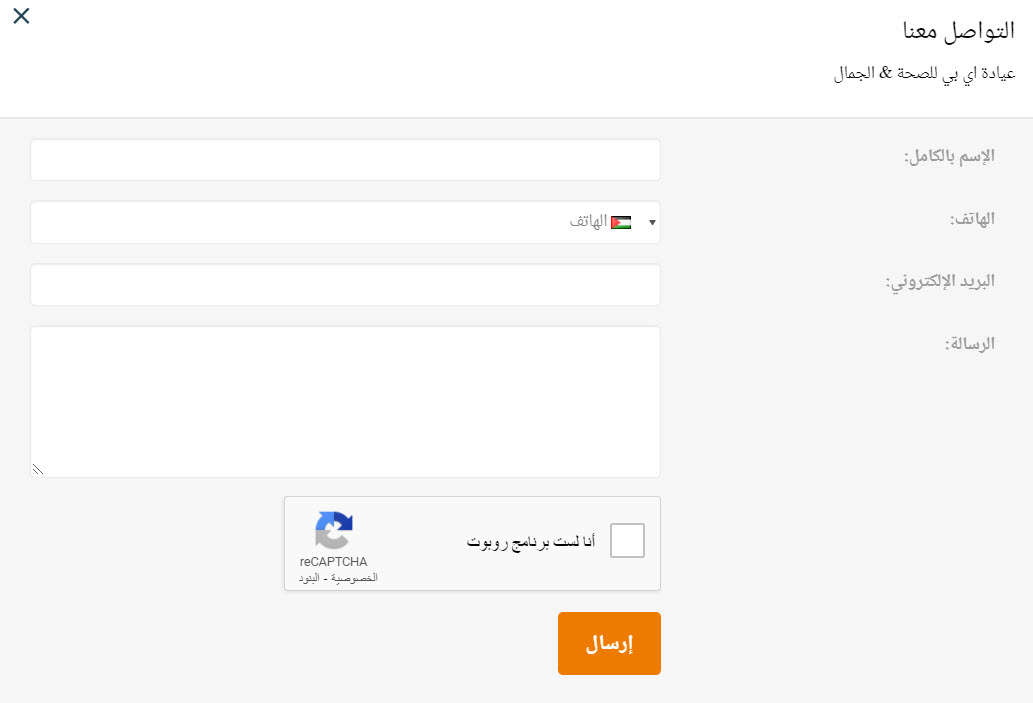Screen dimensions: 1033x703
Task: Click the textarea resize handle corner
Action: click(x=38, y=470)
